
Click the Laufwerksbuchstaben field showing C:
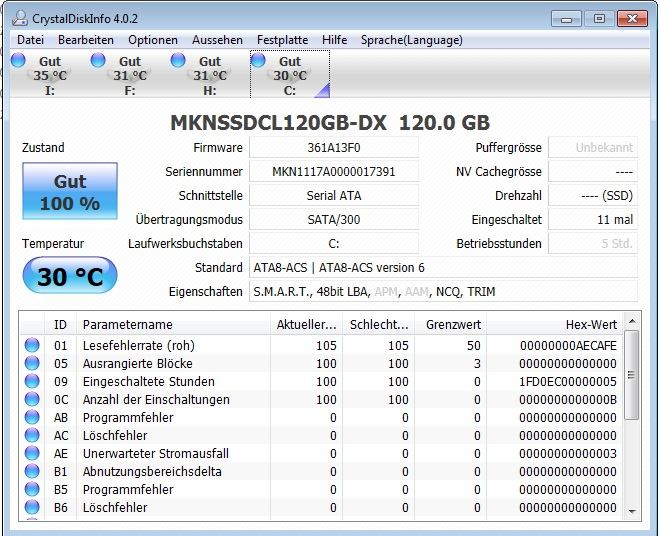coord(334,244)
